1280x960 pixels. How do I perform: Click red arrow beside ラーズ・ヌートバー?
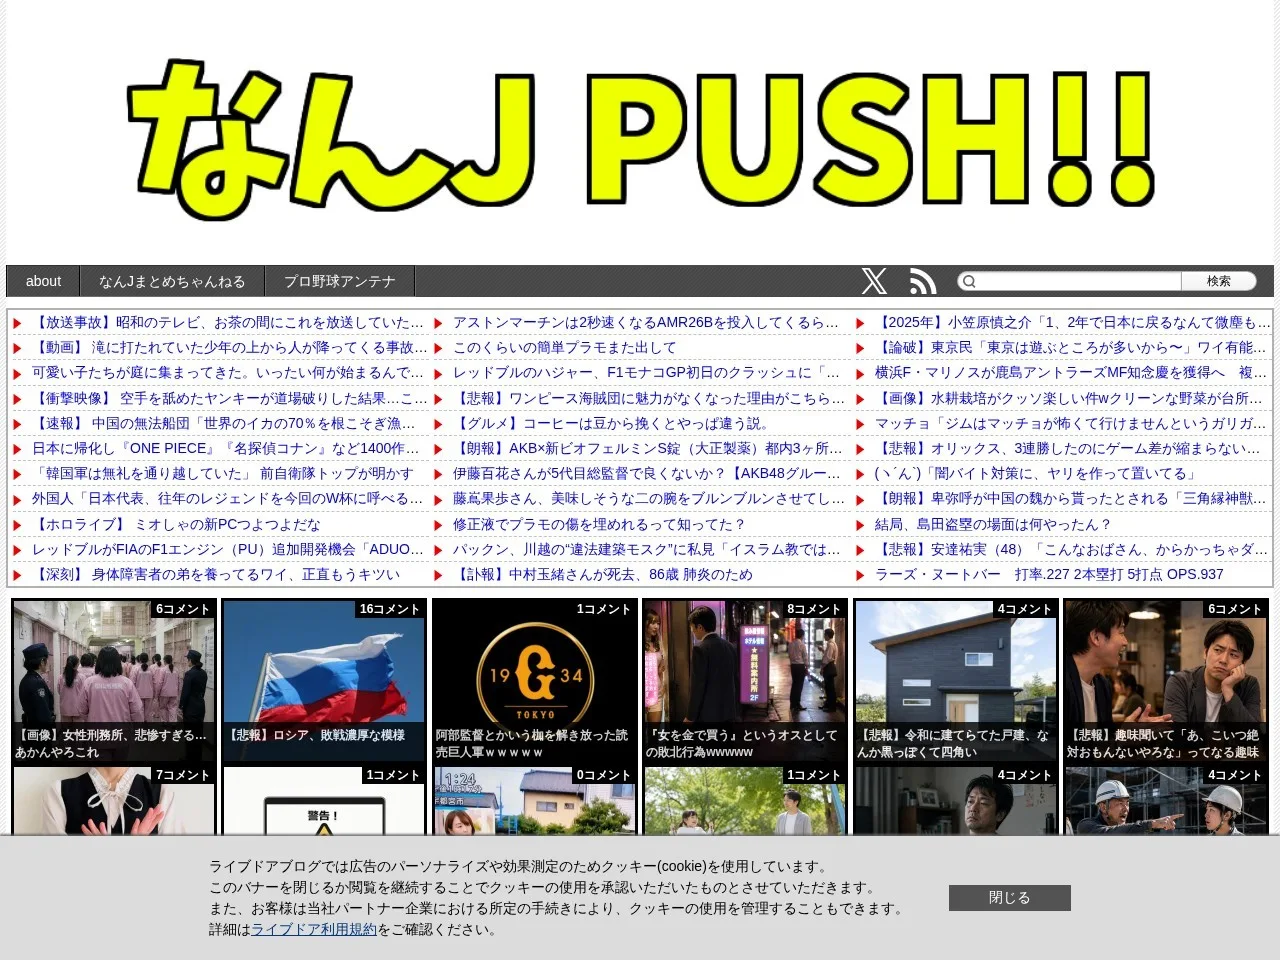860,575
